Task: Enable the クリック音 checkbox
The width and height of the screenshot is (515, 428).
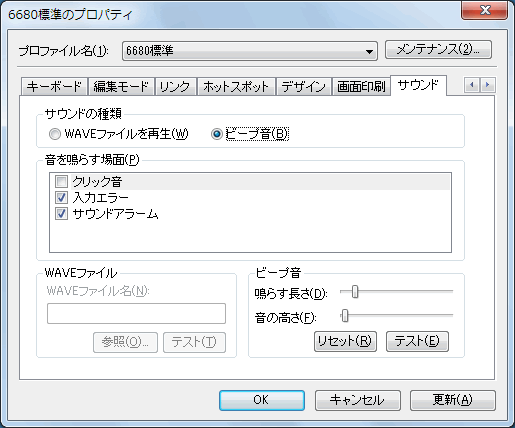Action: coord(61,182)
